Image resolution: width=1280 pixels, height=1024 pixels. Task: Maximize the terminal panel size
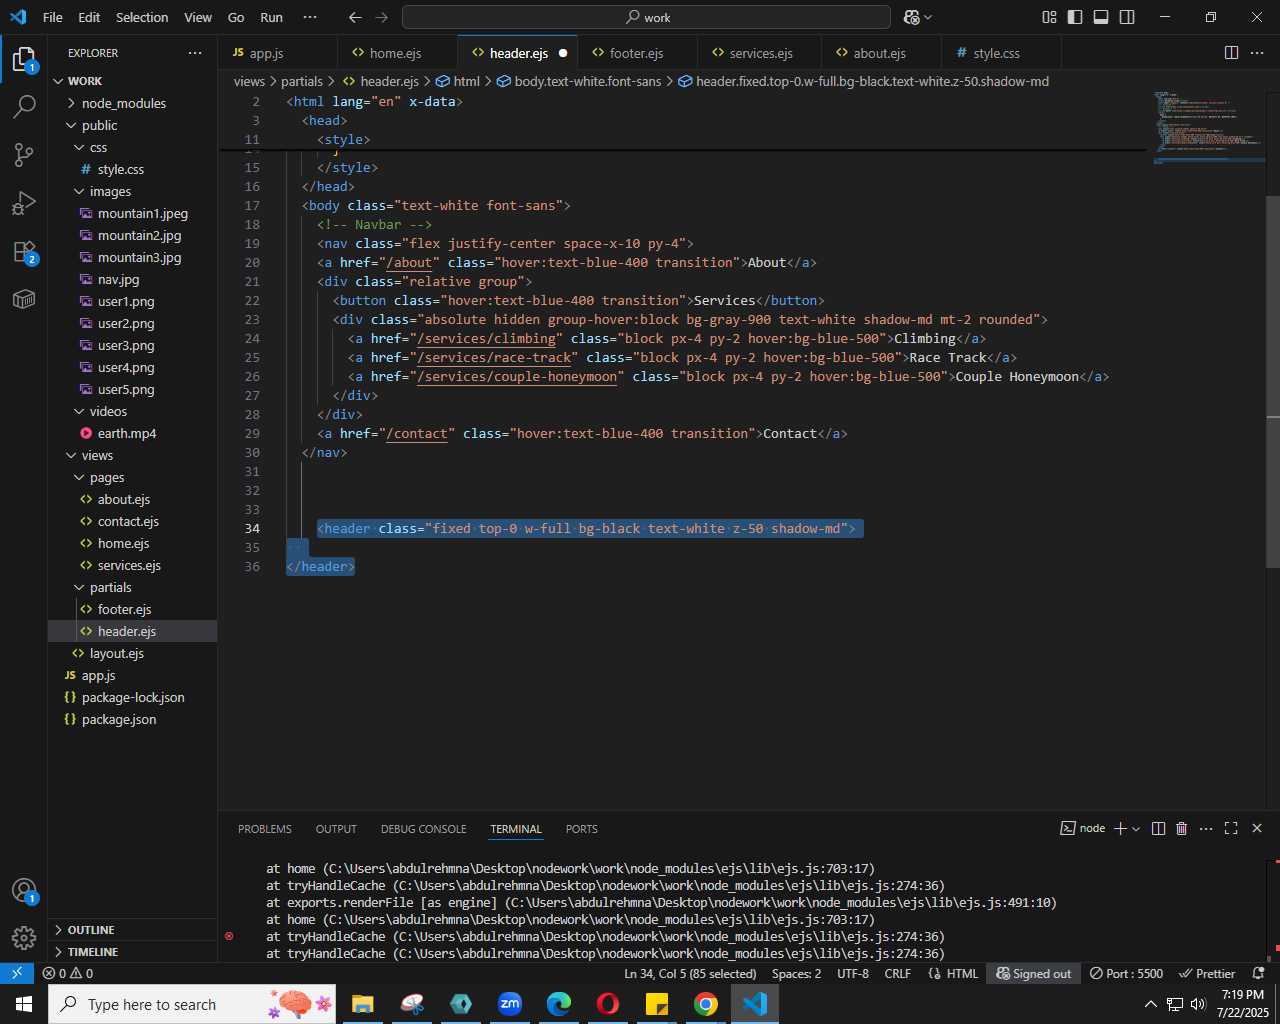click(1231, 828)
